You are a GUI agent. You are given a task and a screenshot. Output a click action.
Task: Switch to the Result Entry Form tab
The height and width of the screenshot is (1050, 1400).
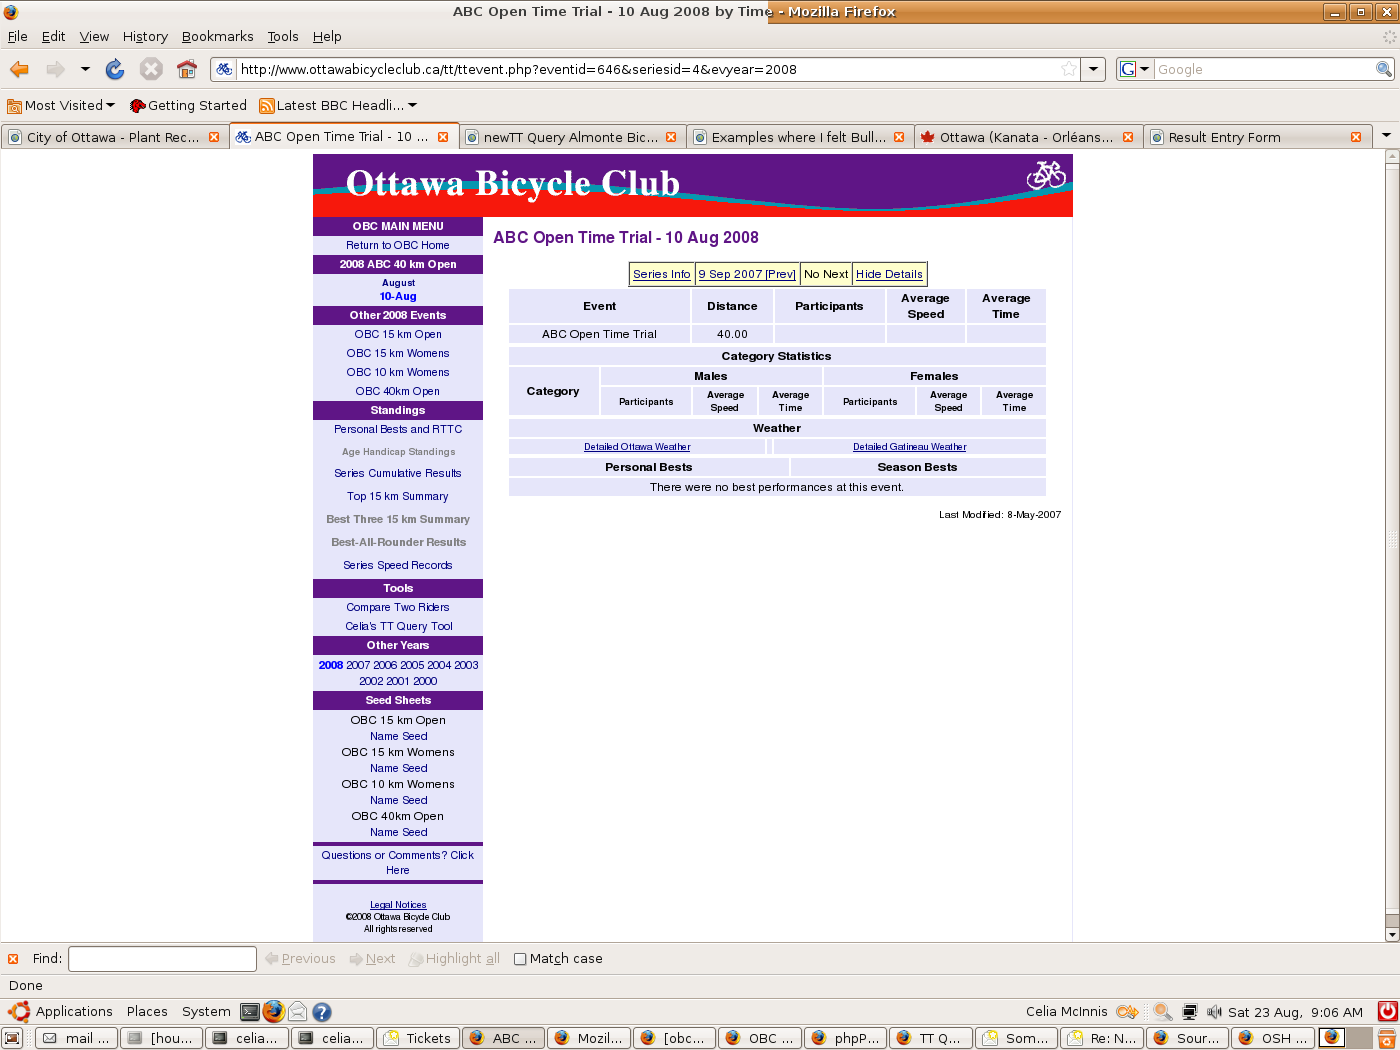1224,137
